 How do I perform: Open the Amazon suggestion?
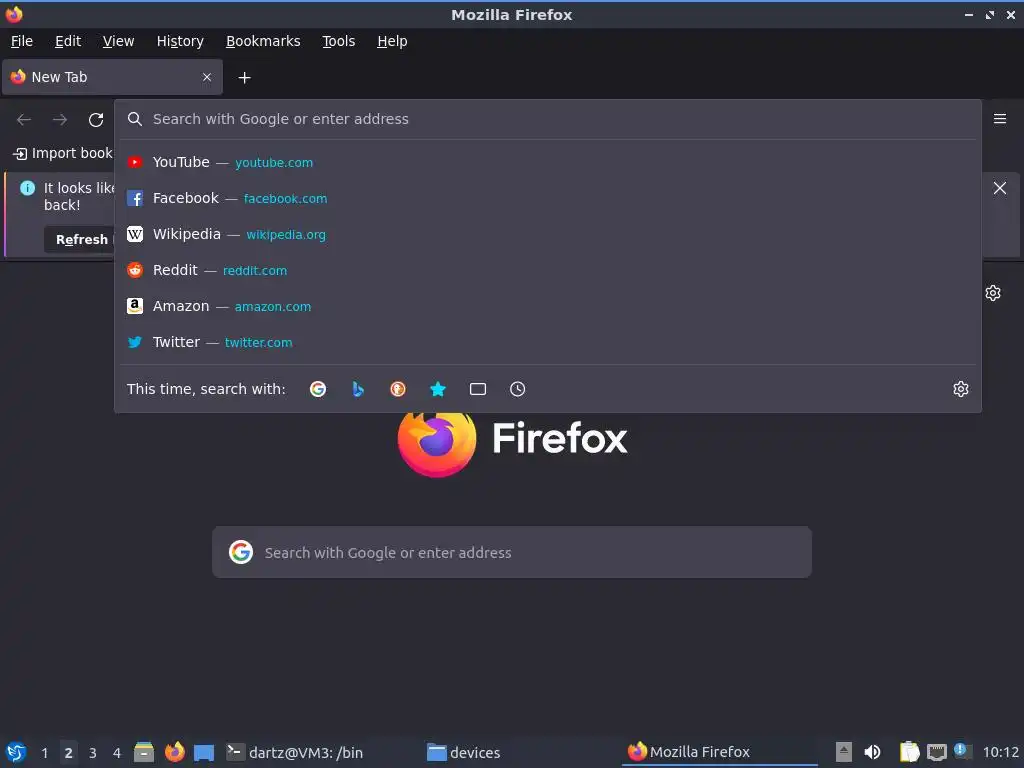[547, 306]
